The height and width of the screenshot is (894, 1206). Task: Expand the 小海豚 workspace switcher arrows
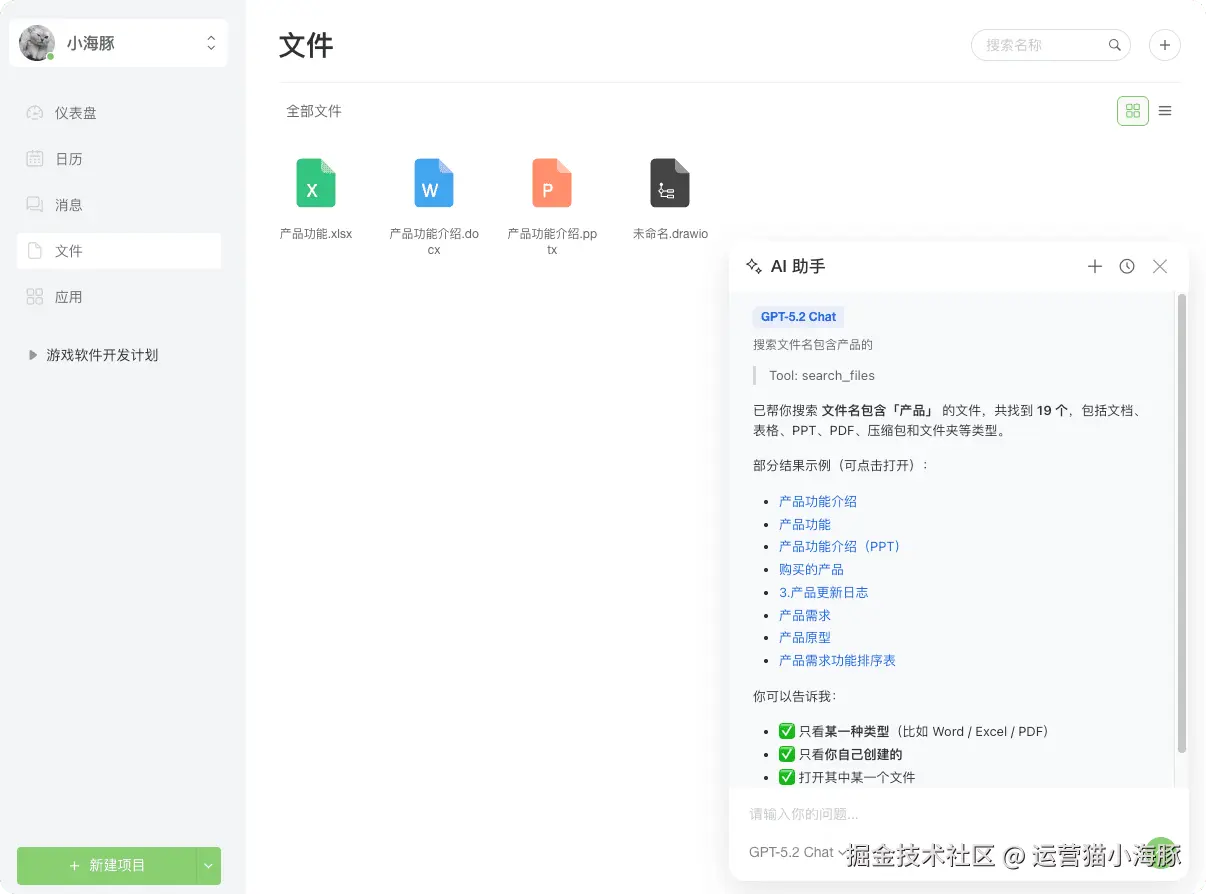click(211, 43)
